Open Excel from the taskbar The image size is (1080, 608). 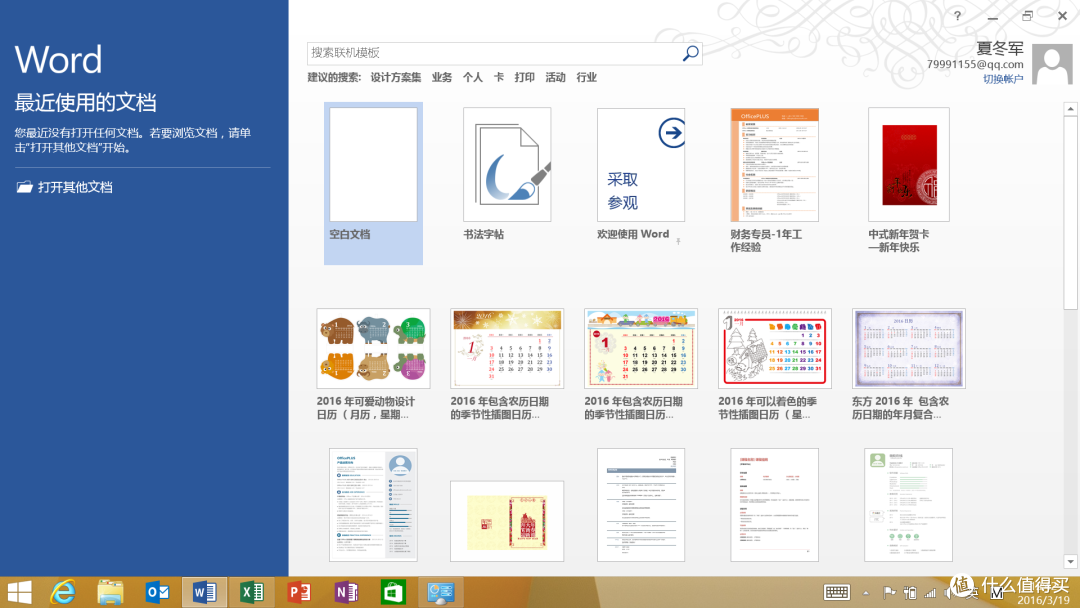tap(251, 592)
